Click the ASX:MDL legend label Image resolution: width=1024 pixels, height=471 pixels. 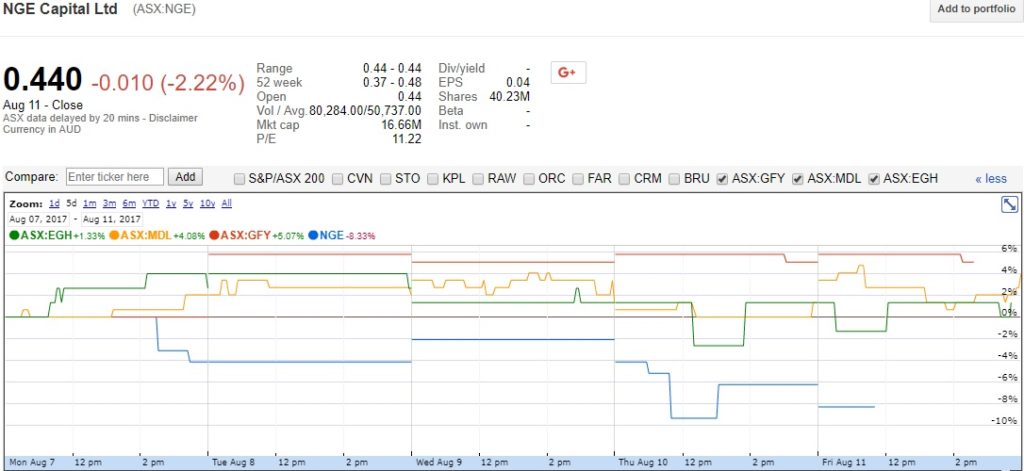pos(146,236)
